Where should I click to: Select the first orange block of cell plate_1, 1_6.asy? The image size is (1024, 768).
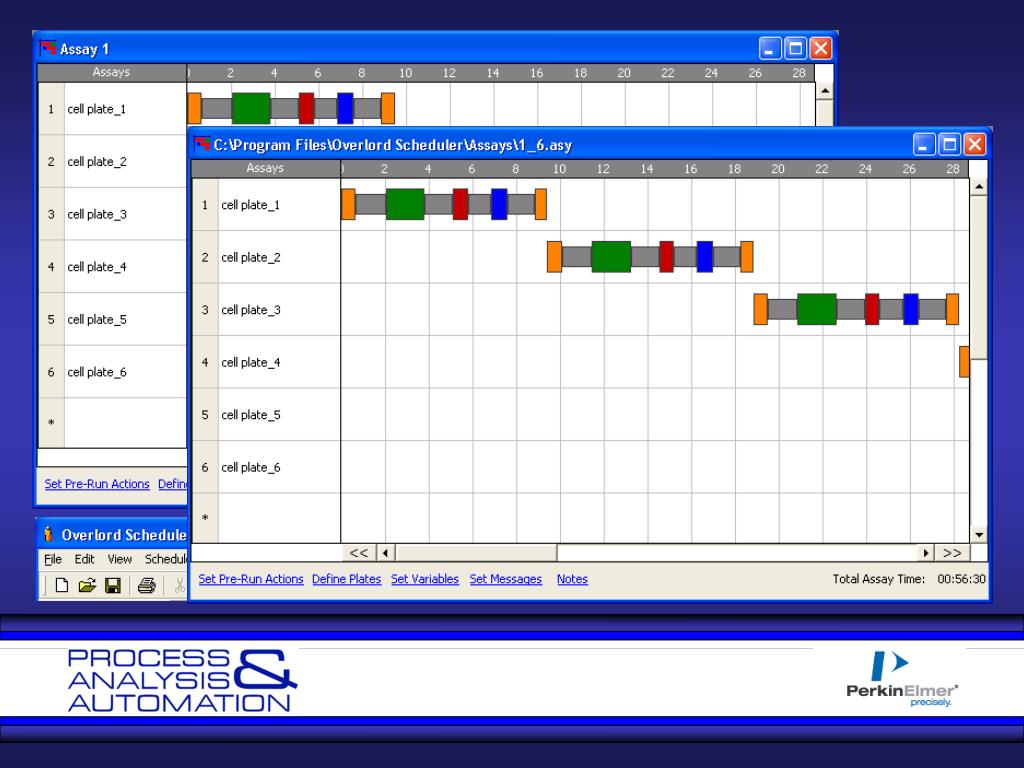348,204
